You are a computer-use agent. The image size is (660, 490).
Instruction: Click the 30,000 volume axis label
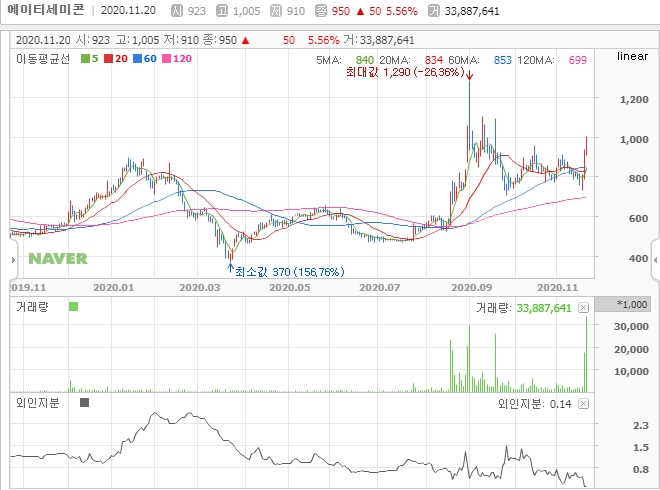click(631, 327)
